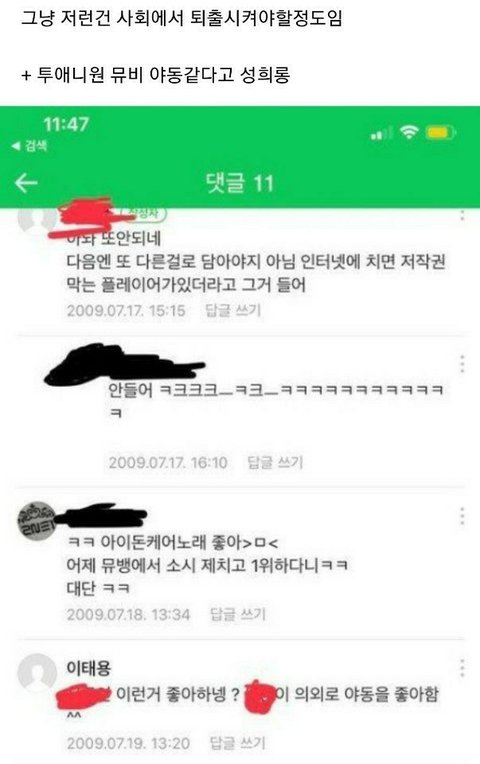480x764 pixels.
Task: Tap the 댓글 11 header title
Action: tap(240, 183)
